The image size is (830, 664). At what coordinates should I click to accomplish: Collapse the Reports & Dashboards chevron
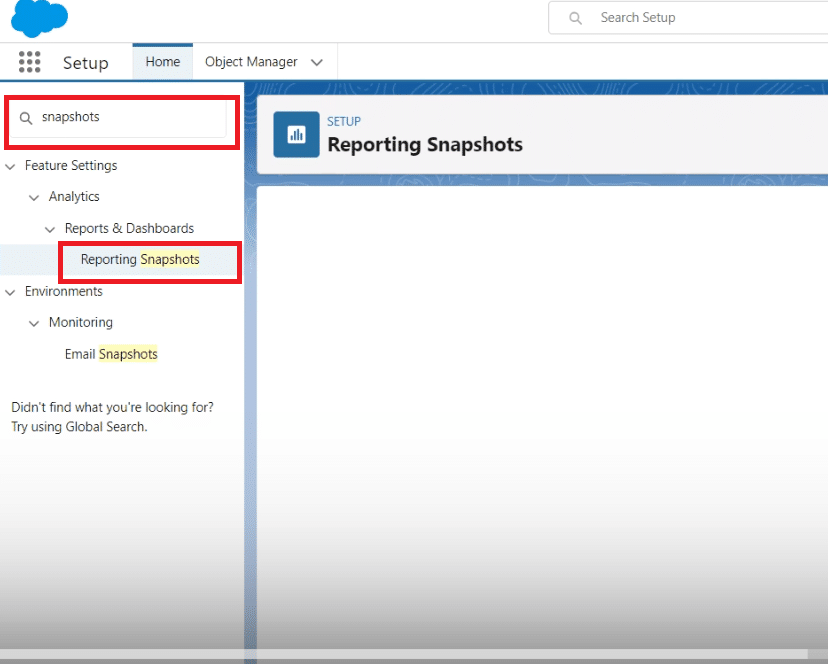50,229
